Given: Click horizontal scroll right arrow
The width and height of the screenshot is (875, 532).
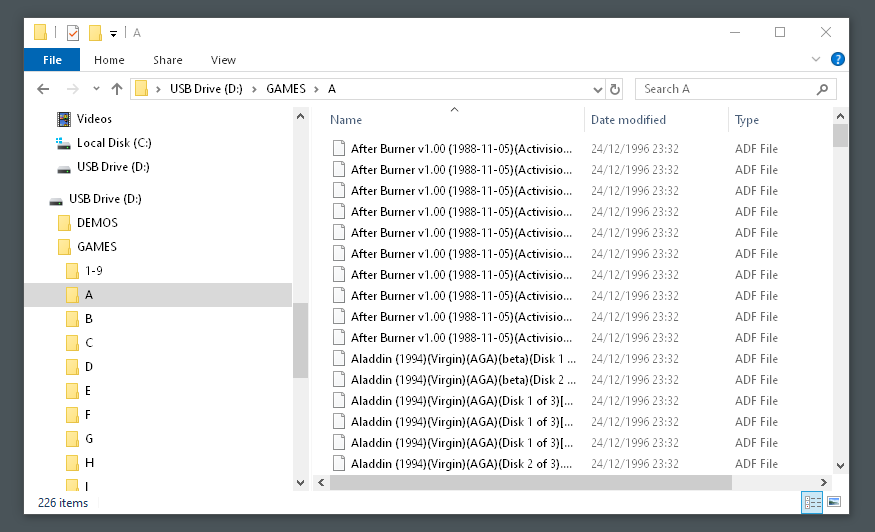Looking at the screenshot, I should (824, 482).
